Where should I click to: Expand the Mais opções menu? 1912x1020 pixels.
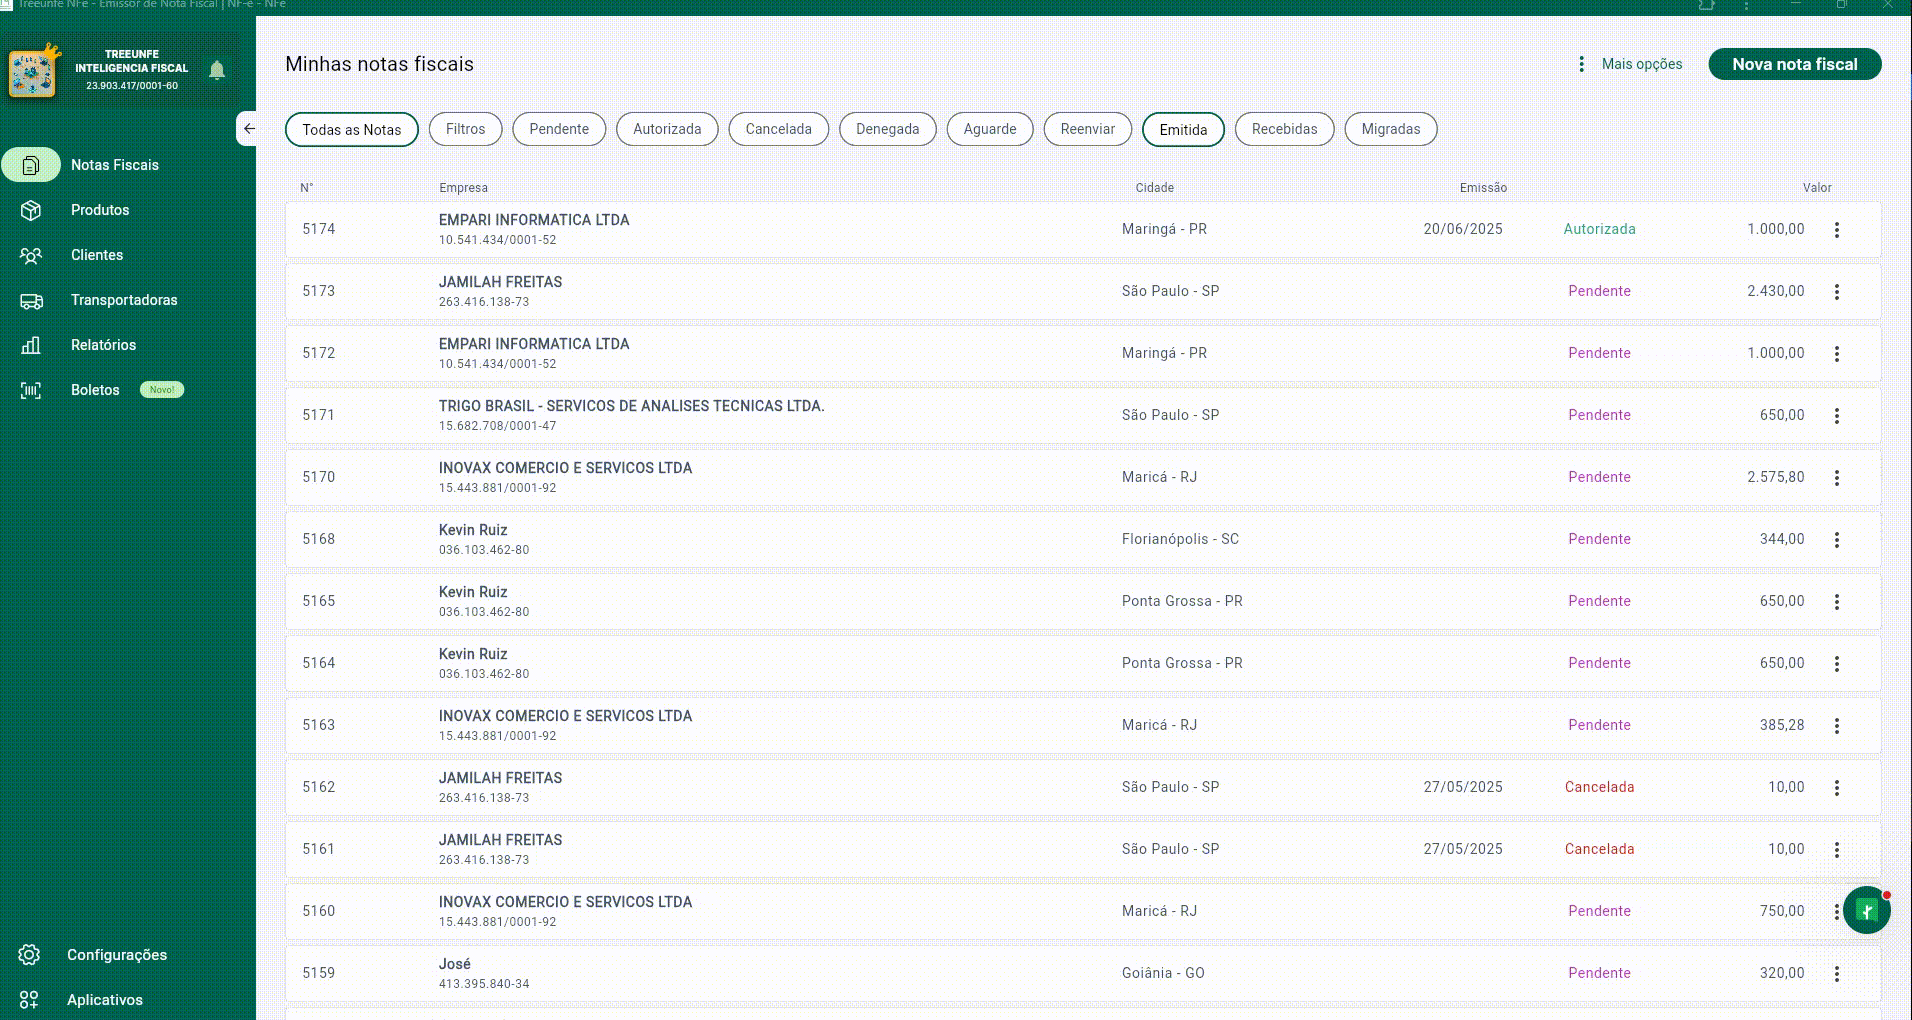point(1630,64)
